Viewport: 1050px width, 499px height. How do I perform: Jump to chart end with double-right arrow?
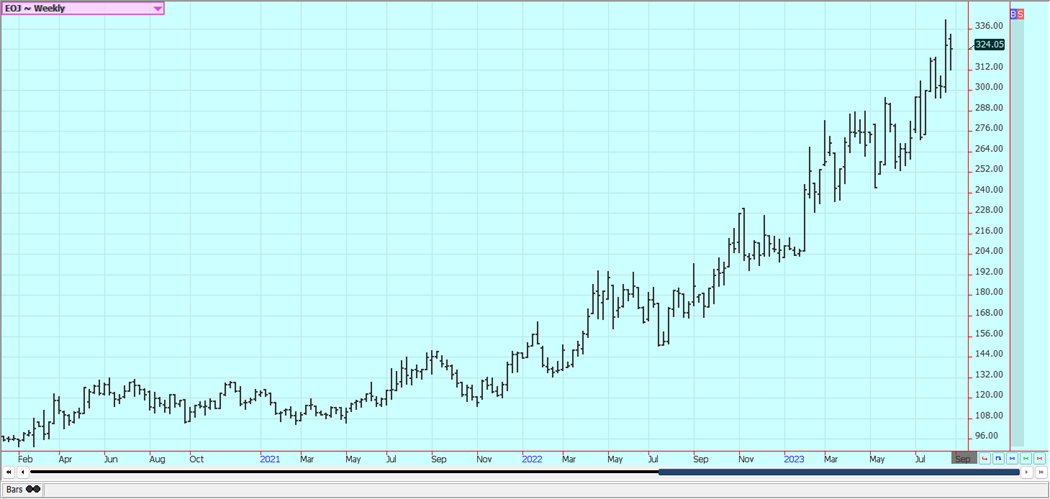pos(1041,472)
